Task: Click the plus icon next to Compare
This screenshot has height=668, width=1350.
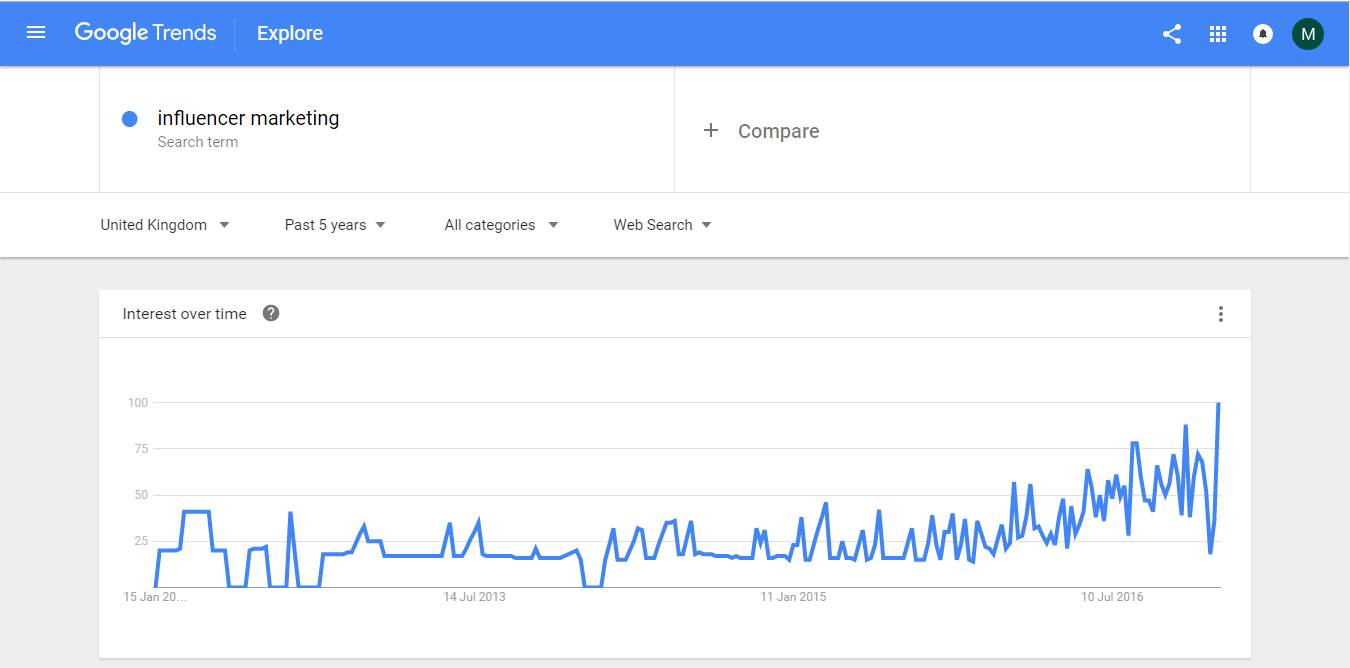Action: (711, 131)
